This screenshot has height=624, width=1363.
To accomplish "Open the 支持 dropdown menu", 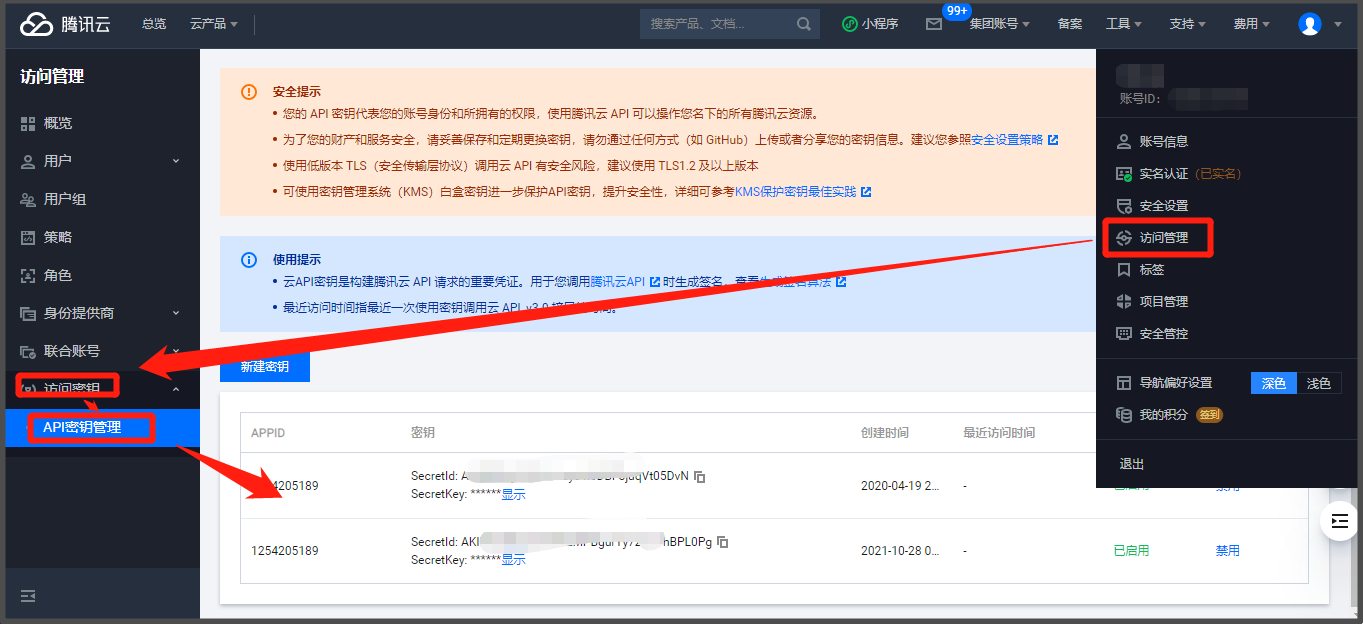I will pyautogui.click(x=1188, y=24).
